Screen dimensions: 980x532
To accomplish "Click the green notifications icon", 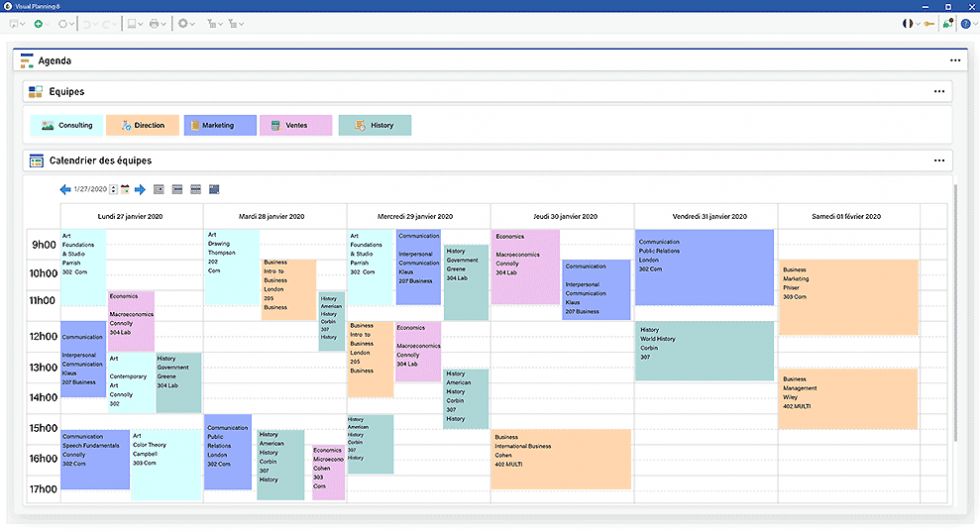I will tap(947, 23).
